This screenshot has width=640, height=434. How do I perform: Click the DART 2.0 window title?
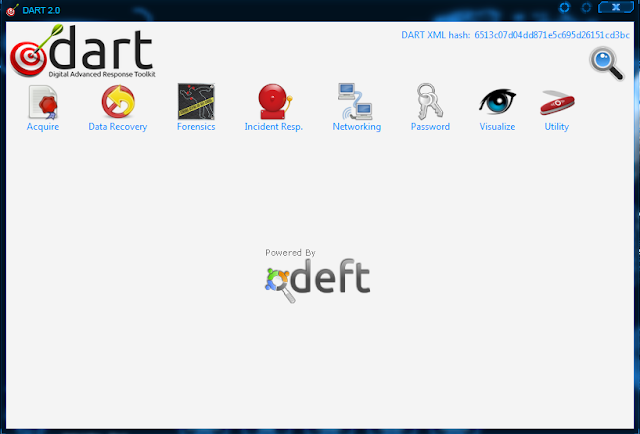[41, 10]
